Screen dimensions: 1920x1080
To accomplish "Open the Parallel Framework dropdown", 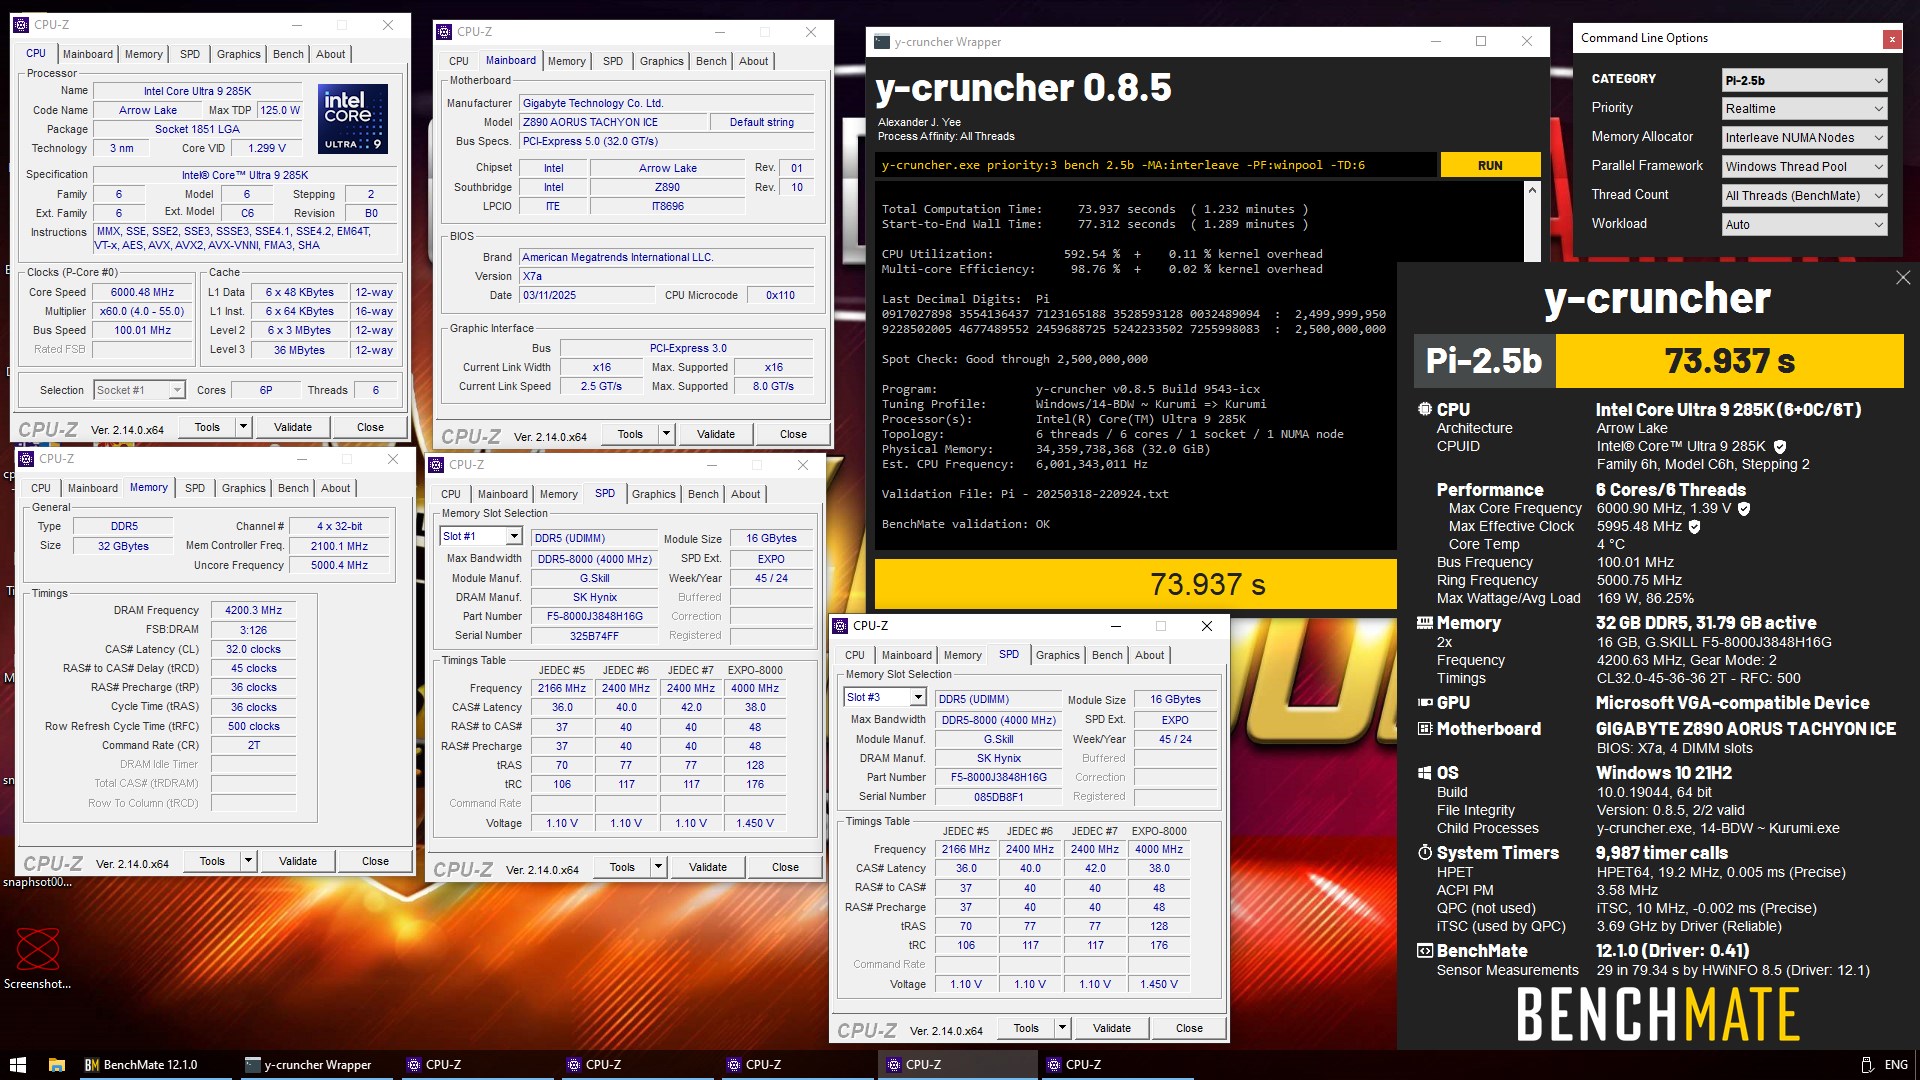I will click(1804, 166).
